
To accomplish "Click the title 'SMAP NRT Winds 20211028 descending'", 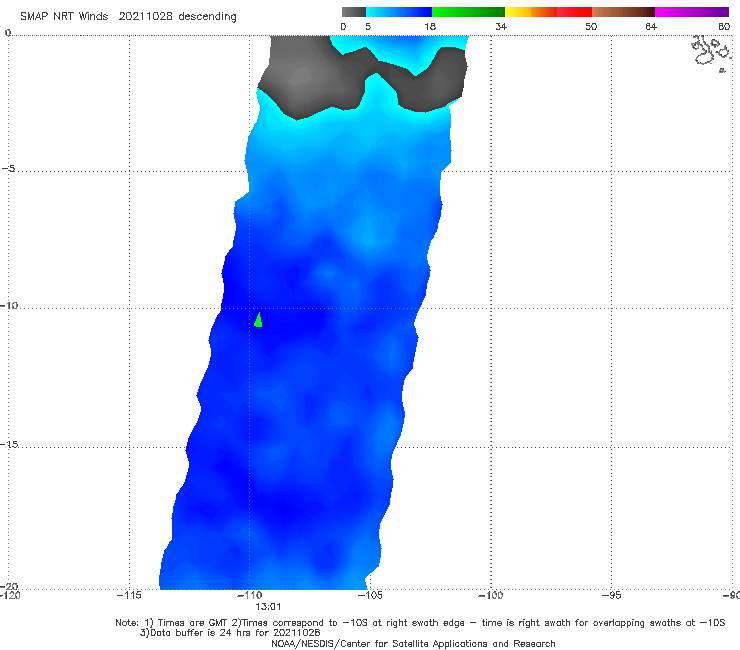I will (x=128, y=17).
